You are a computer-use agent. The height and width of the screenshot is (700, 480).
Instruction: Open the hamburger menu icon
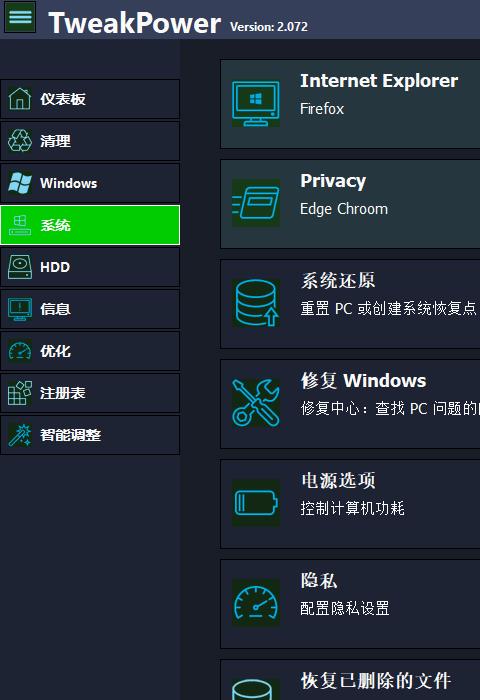point(20,17)
